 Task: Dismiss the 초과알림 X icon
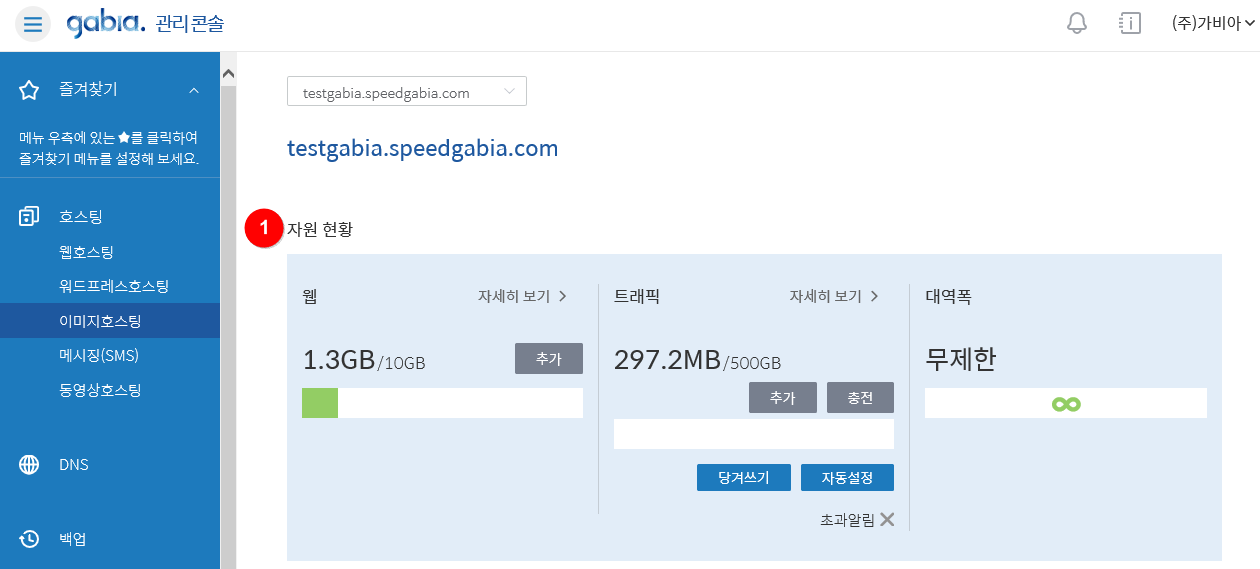887,519
